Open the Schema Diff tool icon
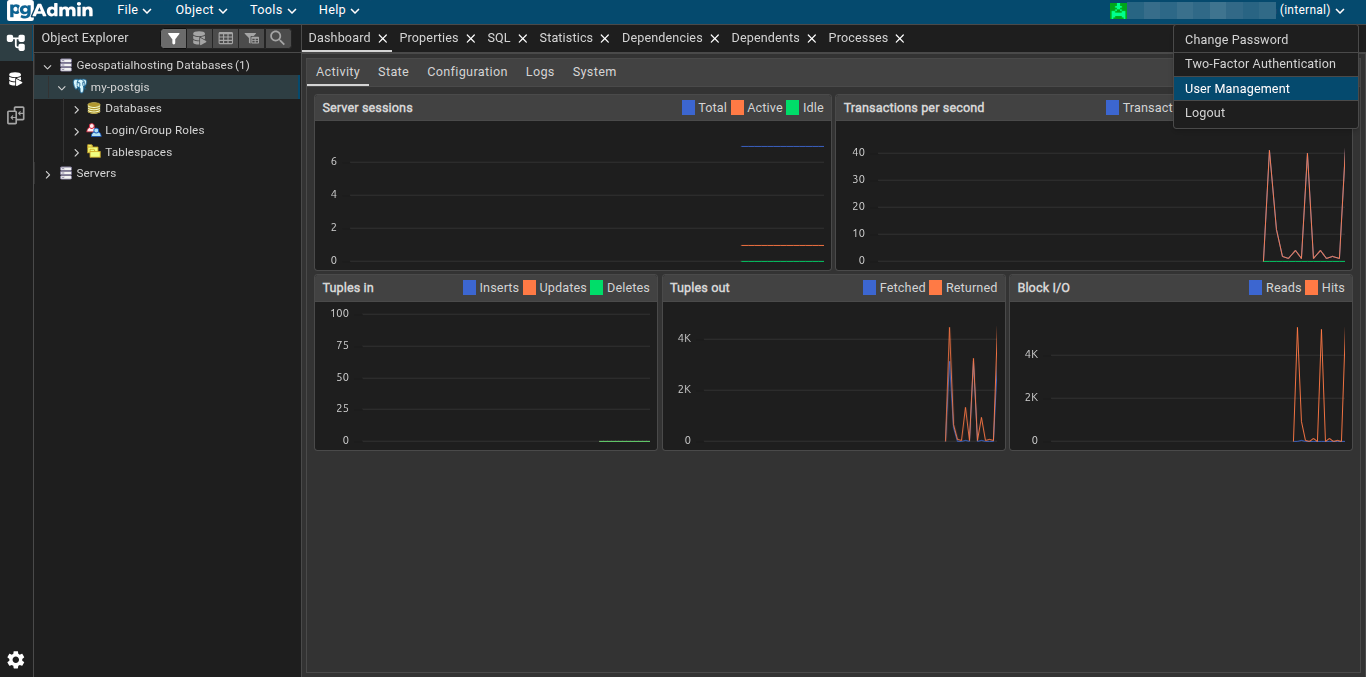The height and width of the screenshot is (677, 1366). pyautogui.click(x=16, y=116)
